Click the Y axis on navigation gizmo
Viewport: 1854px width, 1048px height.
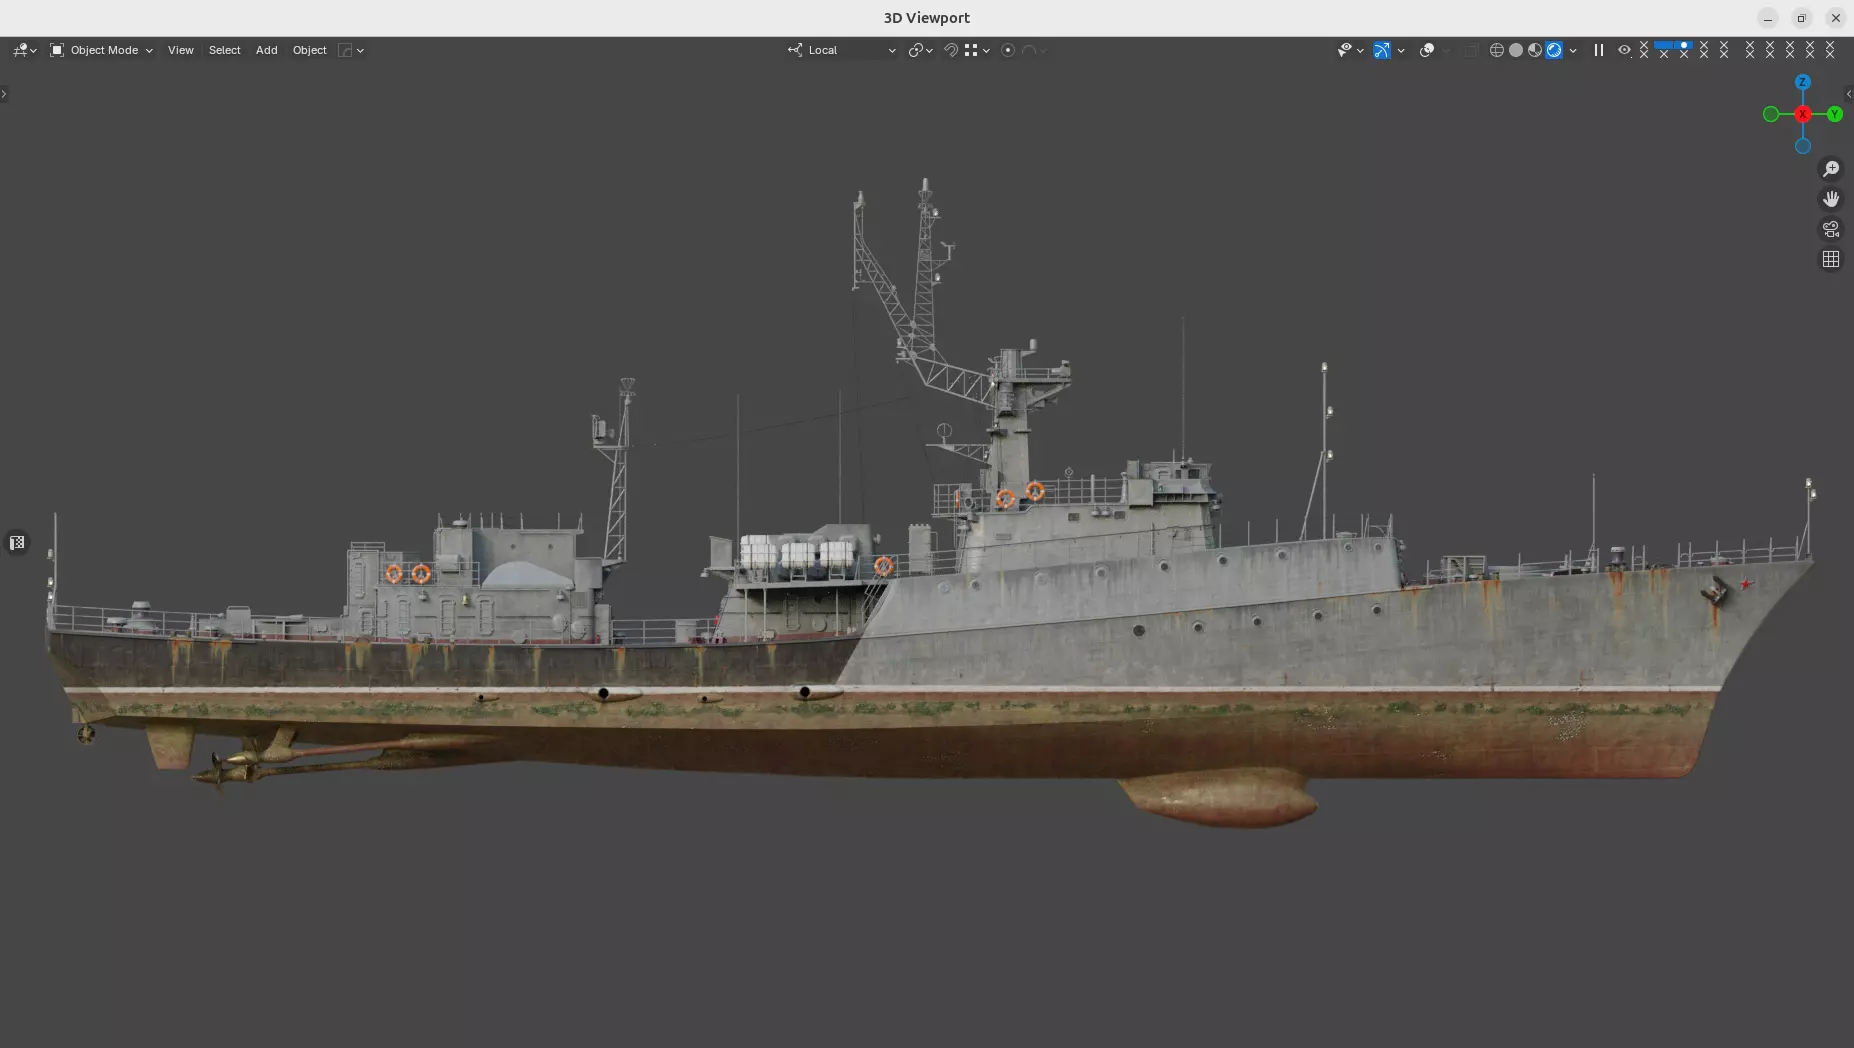[x=1835, y=114]
